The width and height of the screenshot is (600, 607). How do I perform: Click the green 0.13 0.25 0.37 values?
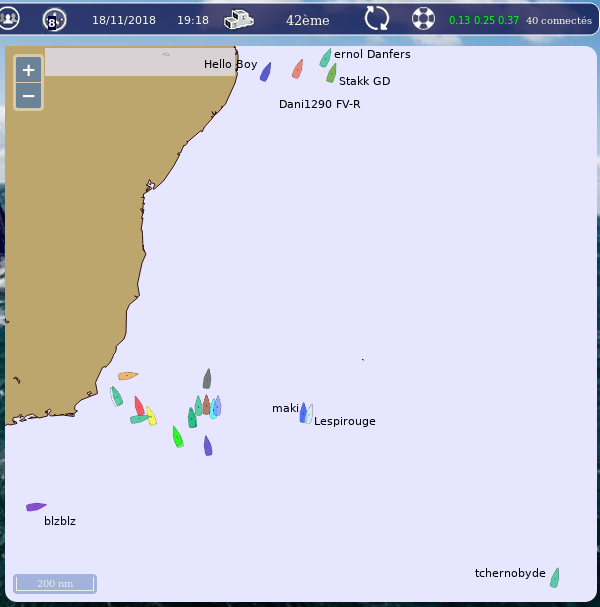click(x=483, y=20)
